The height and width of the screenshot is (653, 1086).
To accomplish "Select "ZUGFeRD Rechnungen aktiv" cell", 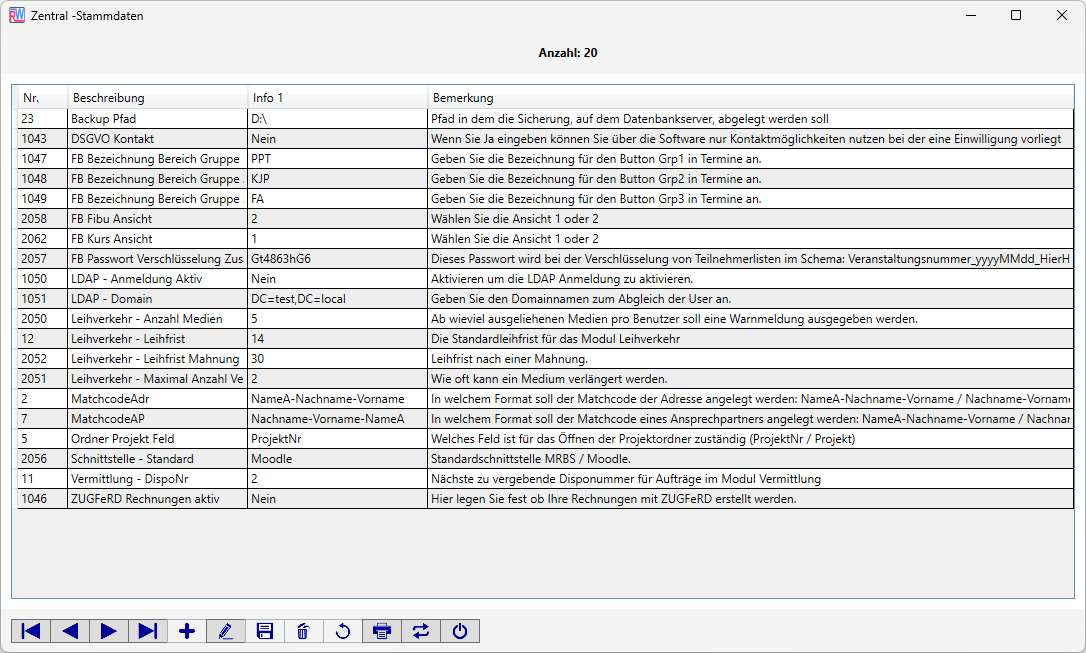I will point(157,500).
